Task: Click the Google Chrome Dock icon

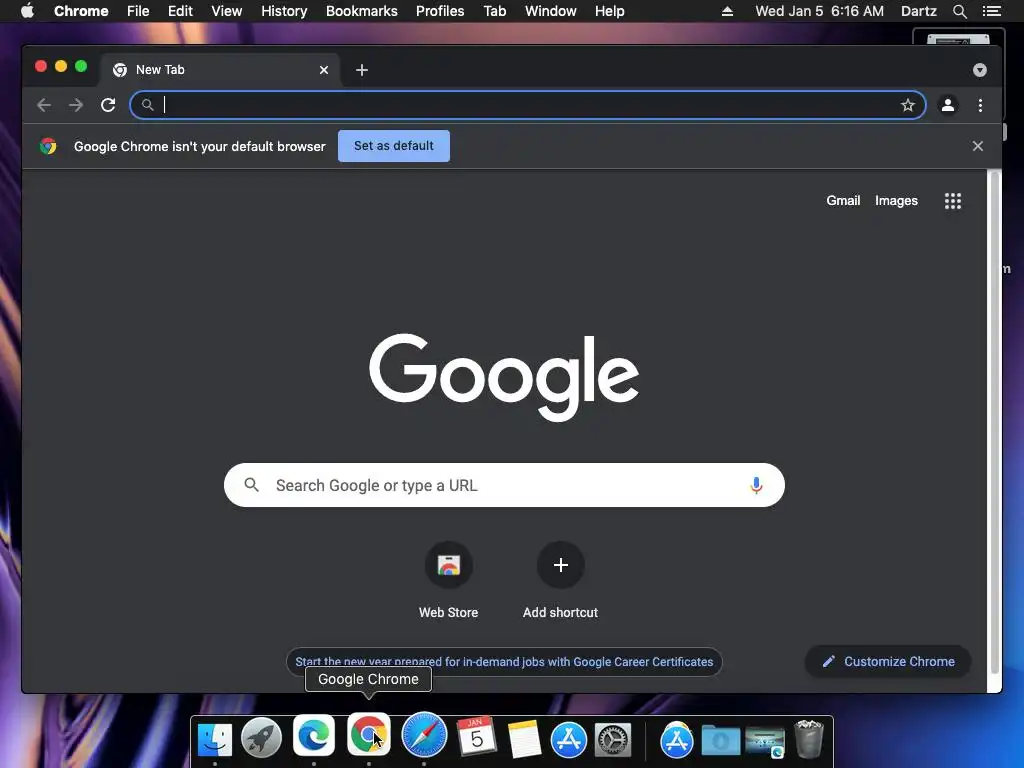Action: (x=369, y=734)
